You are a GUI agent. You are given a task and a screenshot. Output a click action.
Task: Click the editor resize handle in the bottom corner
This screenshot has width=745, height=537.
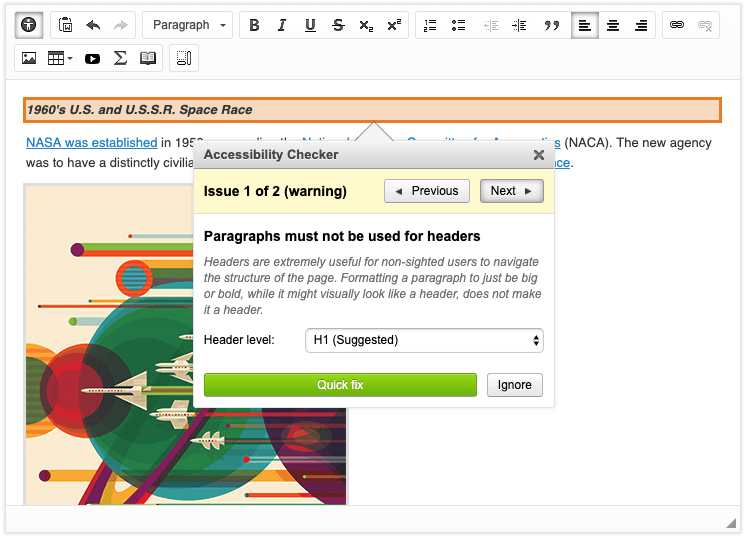[x=731, y=523]
